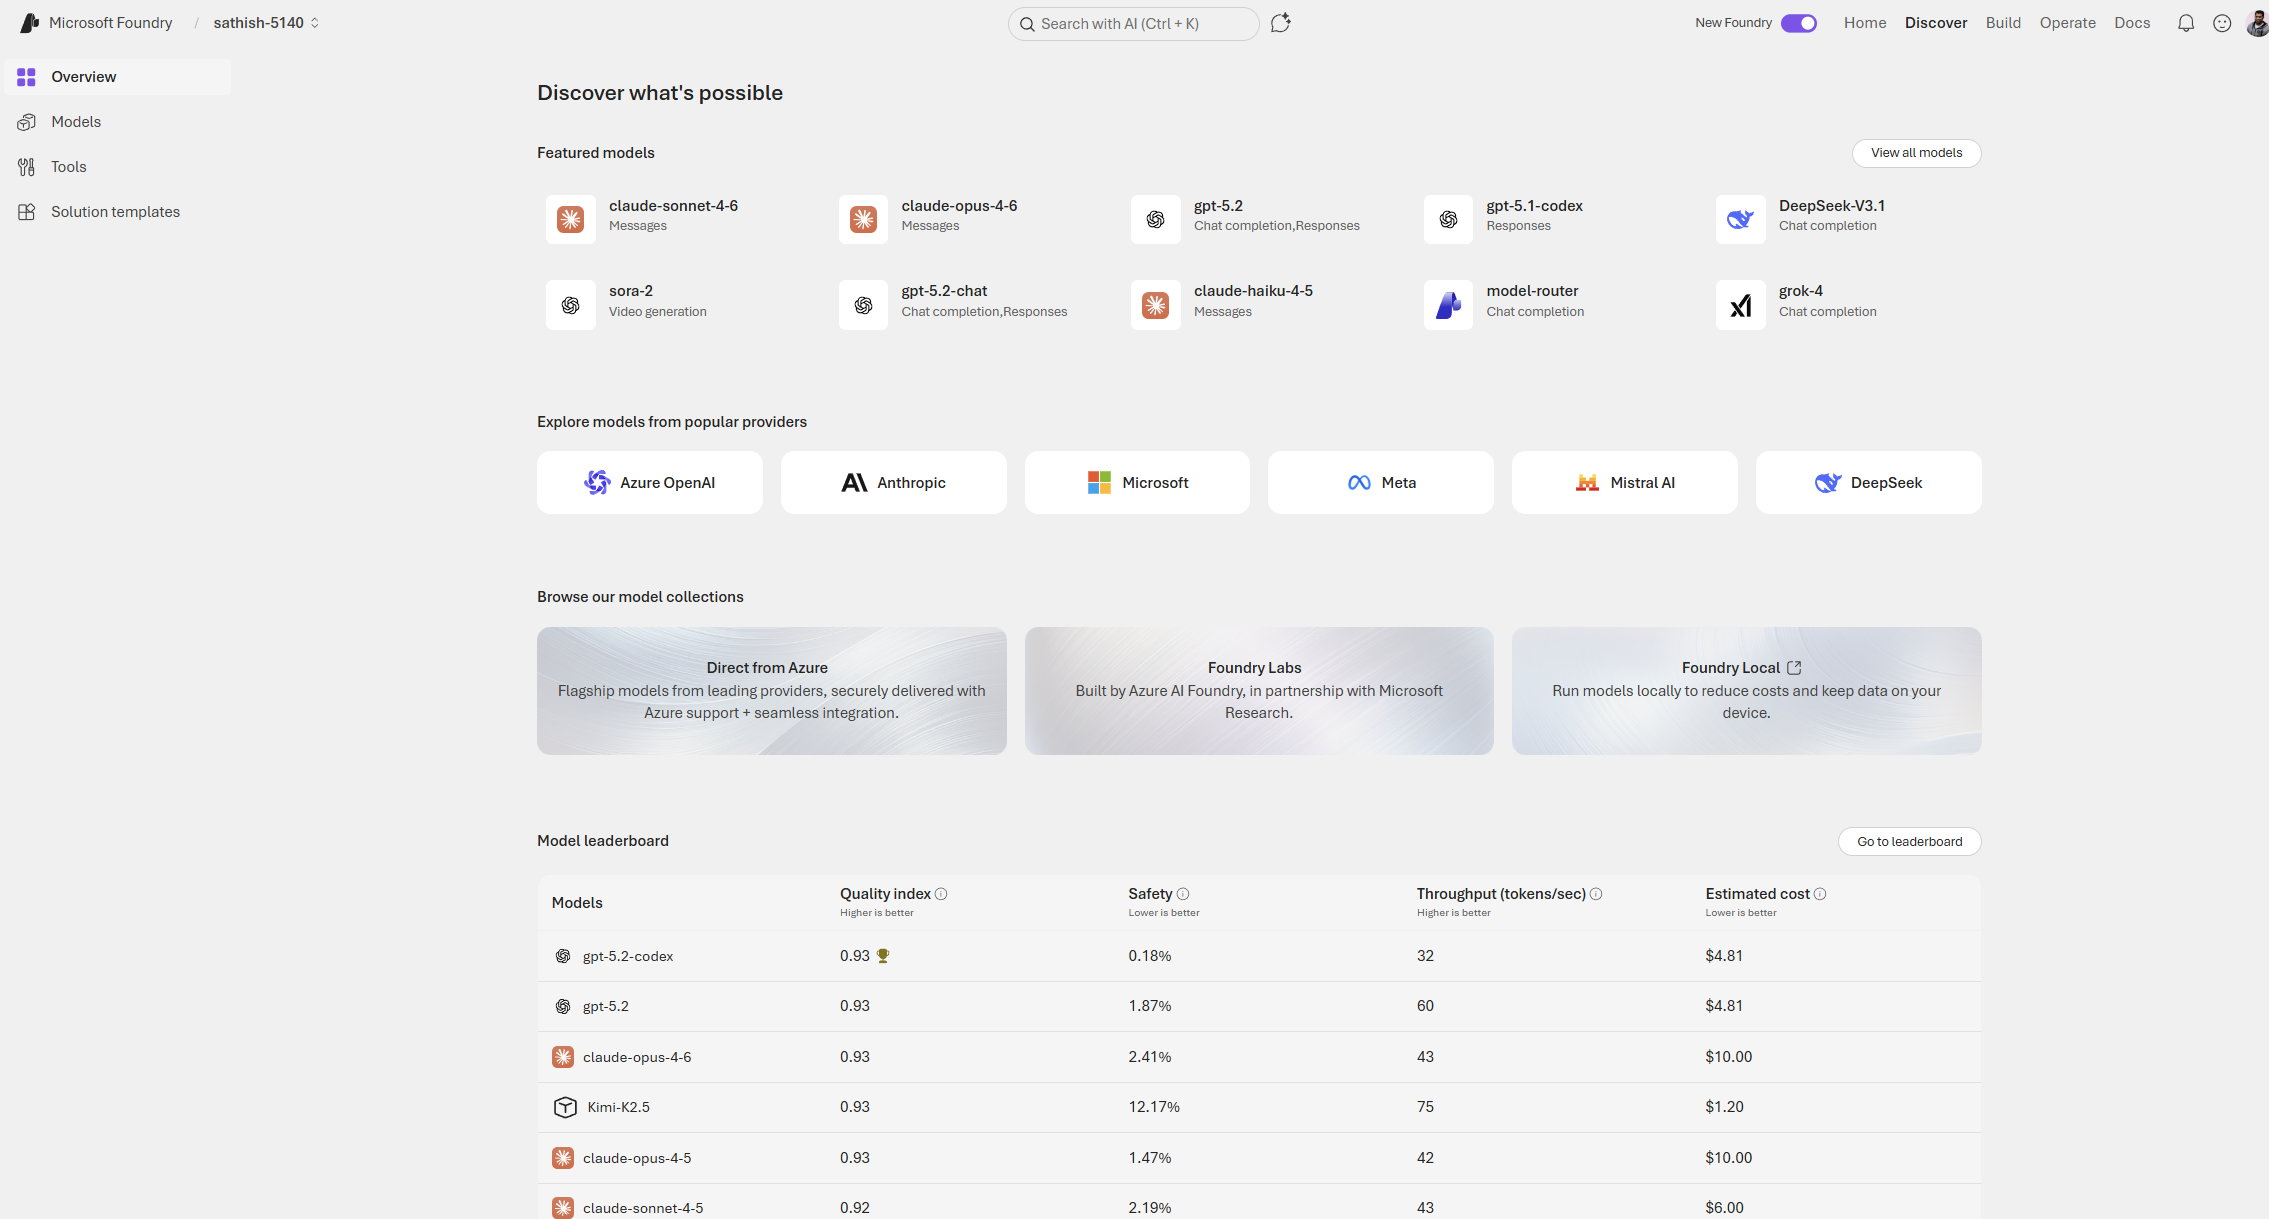
Task: Click the notifications bell icon
Action: (x=2186, y=23)
